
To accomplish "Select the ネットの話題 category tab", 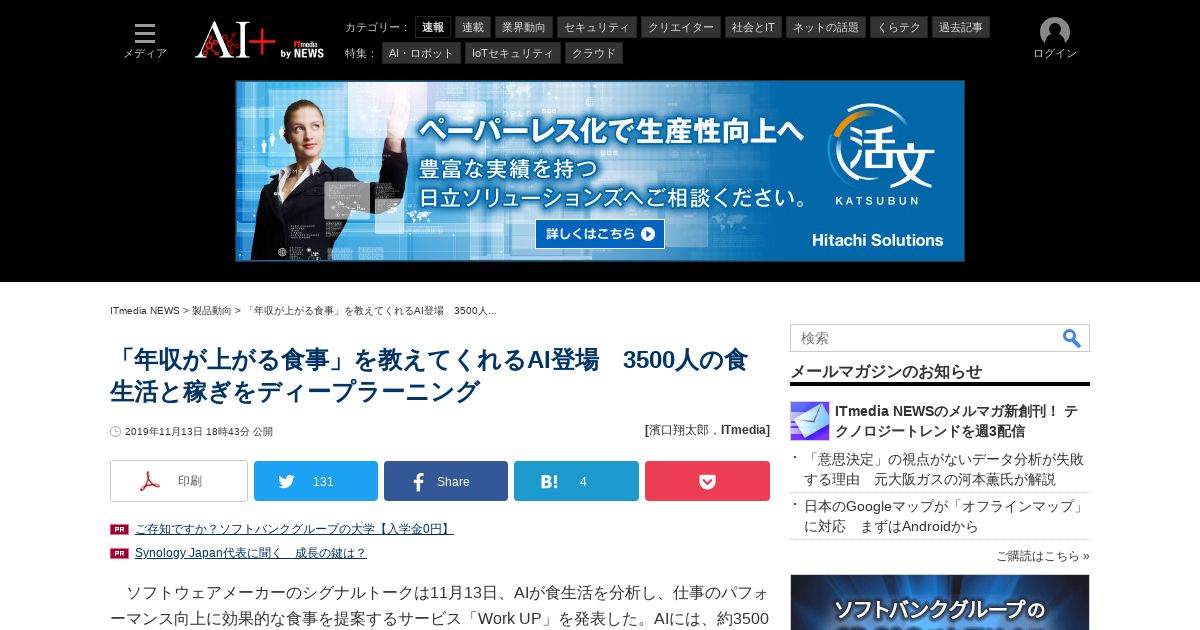I will (x=826, y=27).
